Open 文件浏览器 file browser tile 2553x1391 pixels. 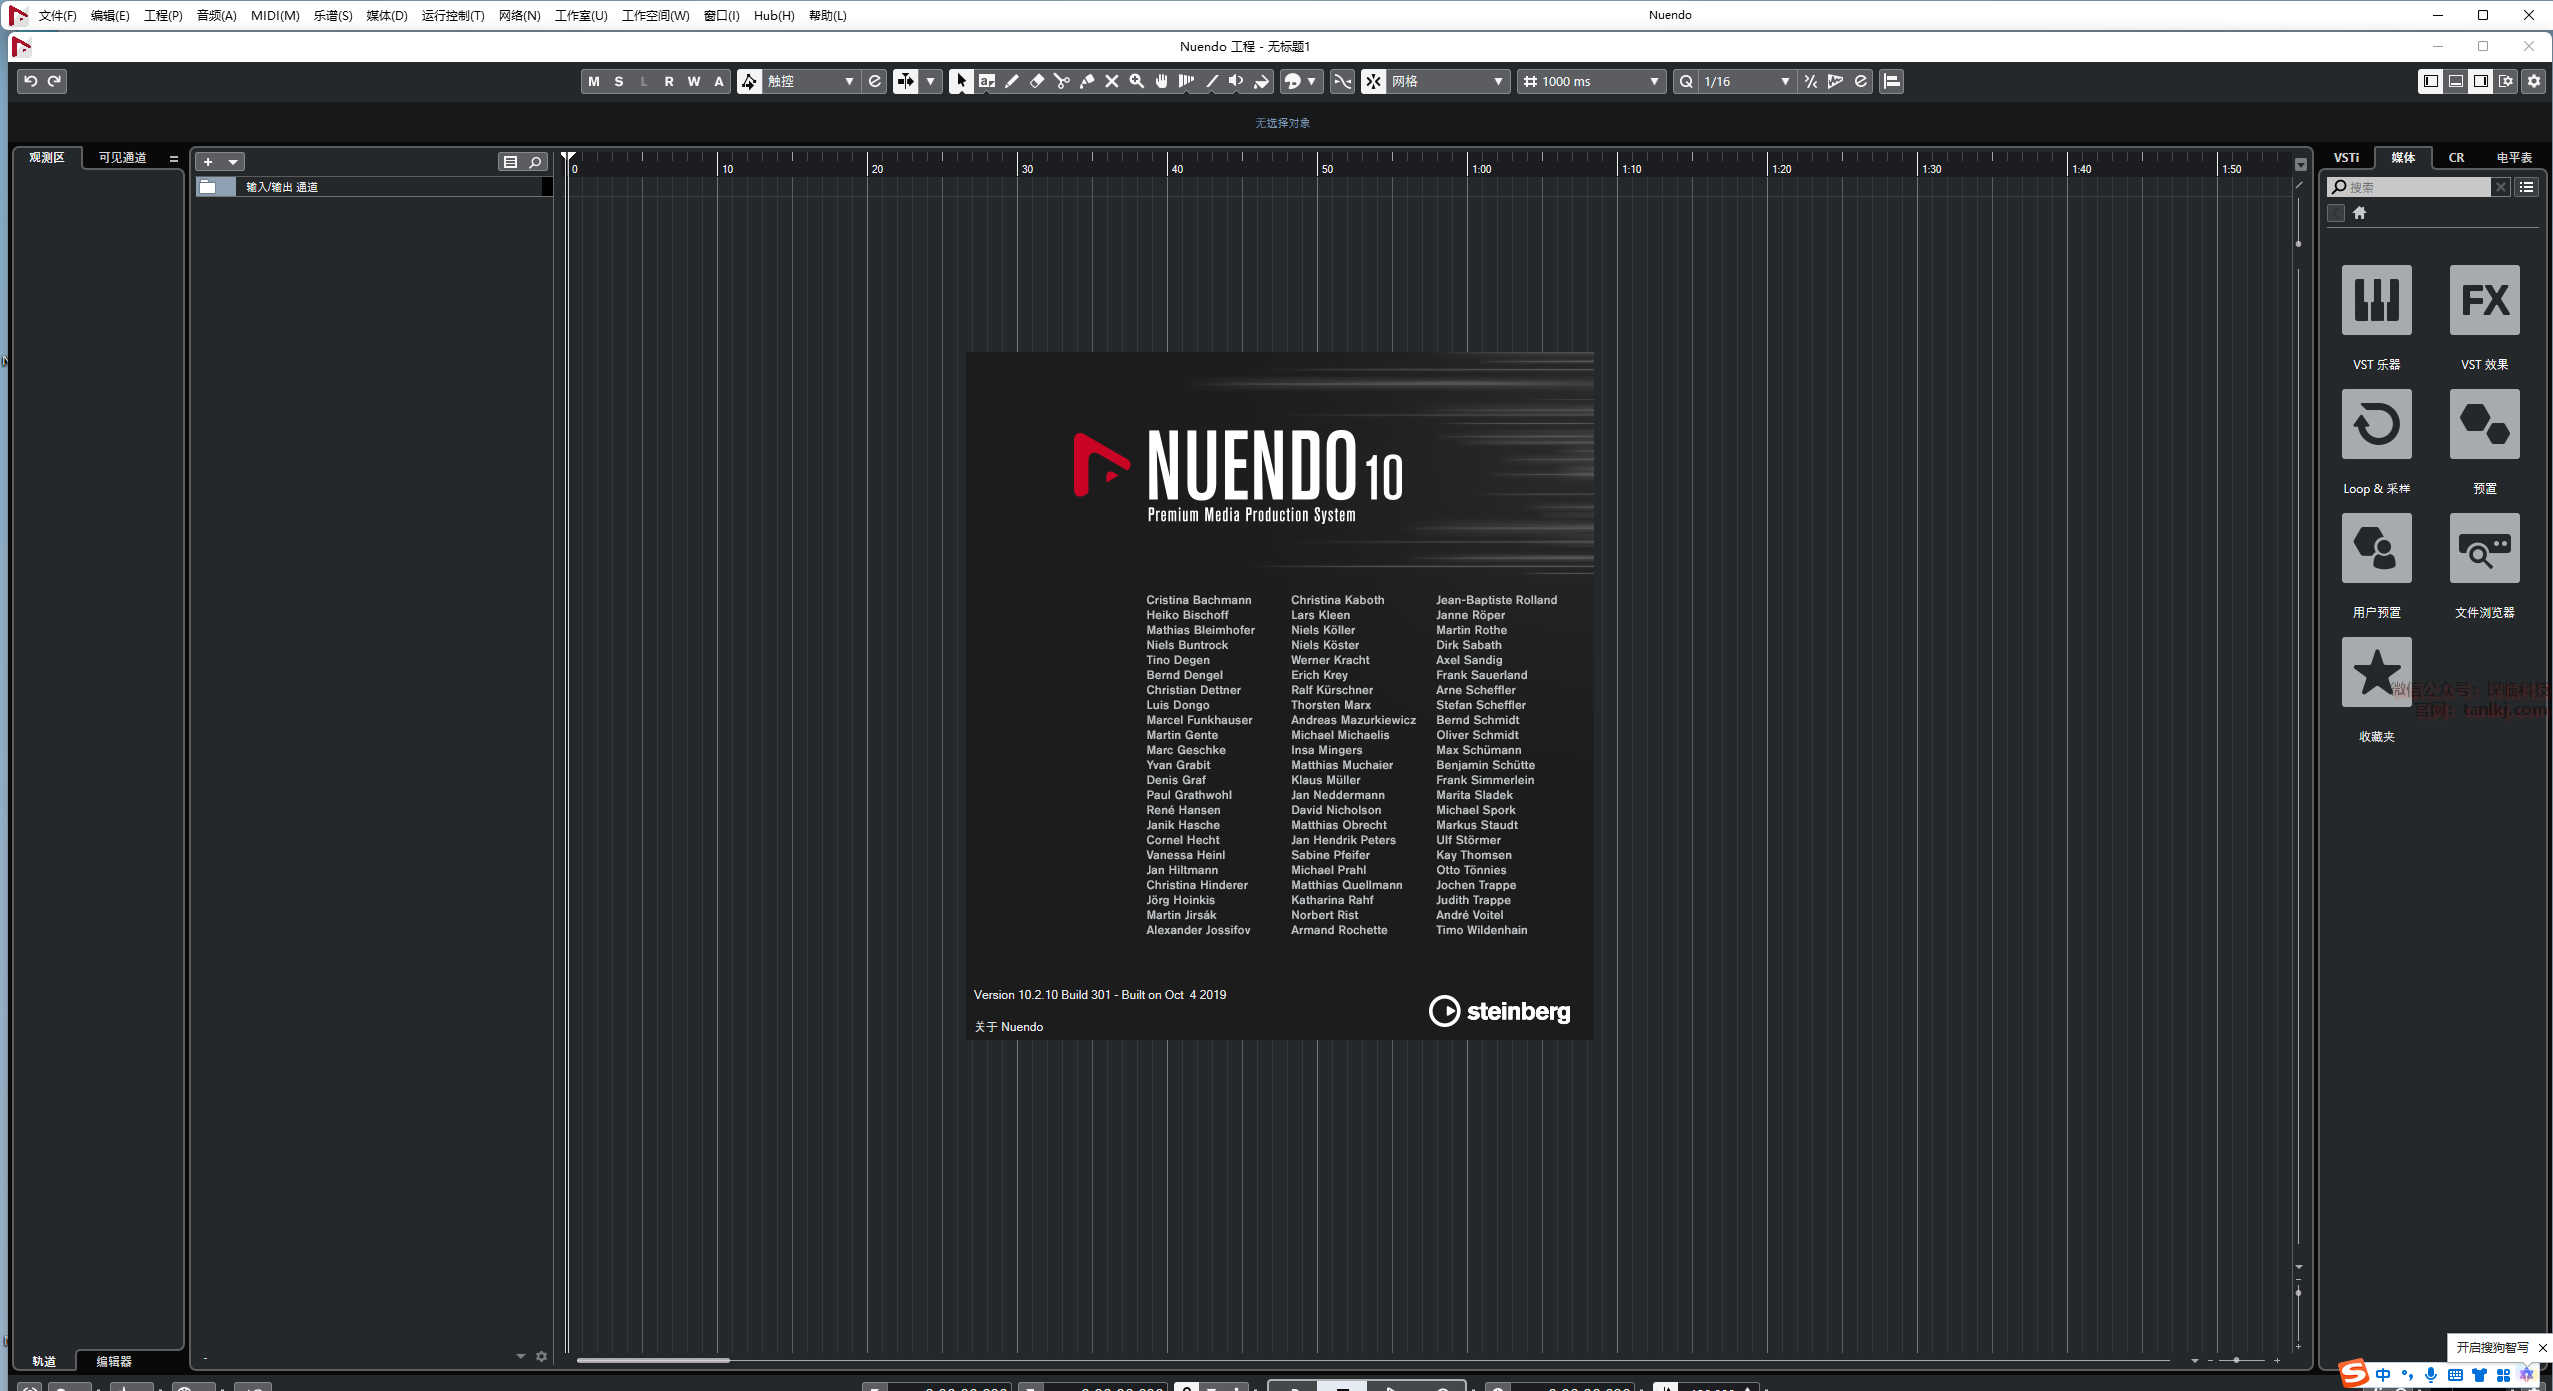click(2484, 548)
